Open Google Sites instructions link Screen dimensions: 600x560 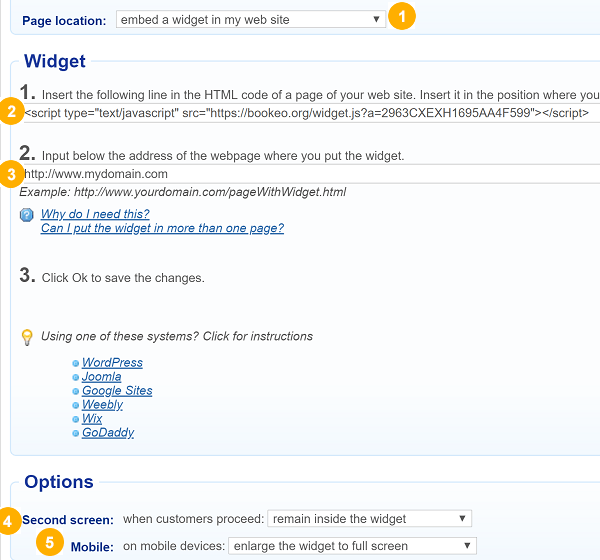[117, 390]
